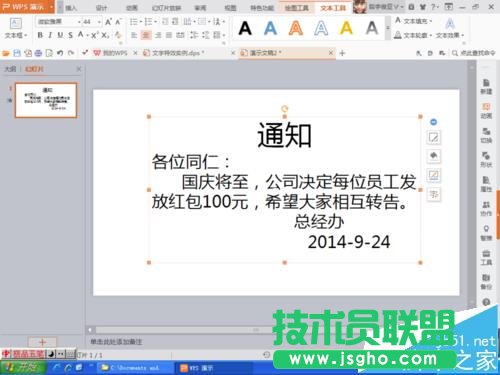Click the 字 text floating icon beside text box
Image resolution: width=500 pixels, height=375 pixels.
point(434,194)
